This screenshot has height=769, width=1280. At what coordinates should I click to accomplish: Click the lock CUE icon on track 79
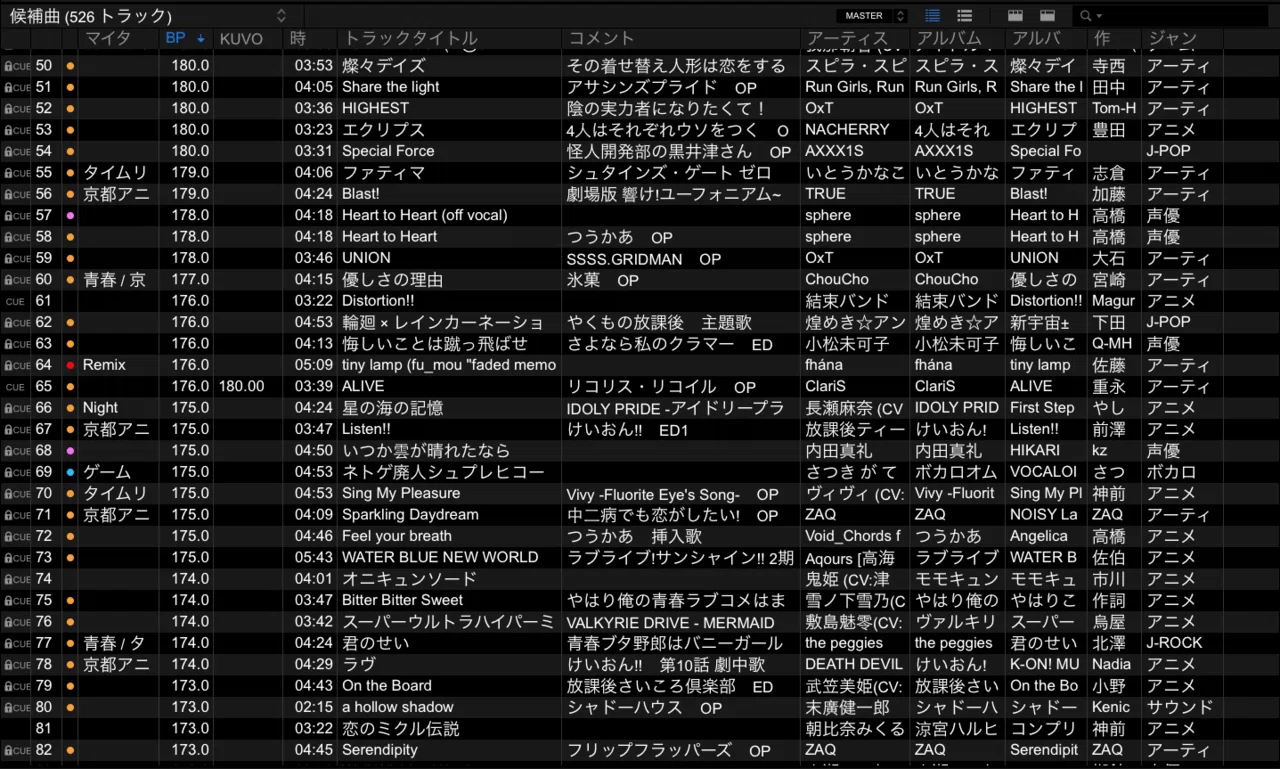click(x=16, y=686)
